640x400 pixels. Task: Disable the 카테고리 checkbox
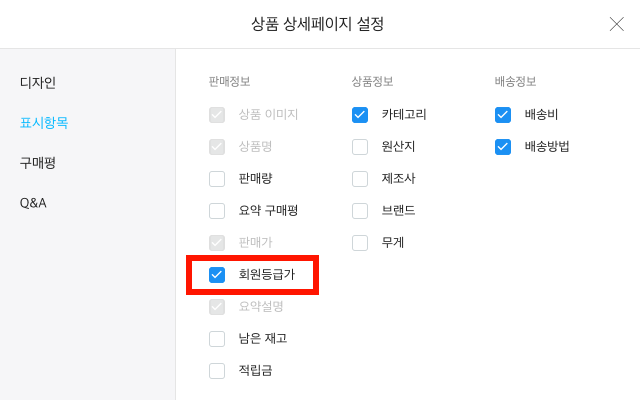[360, 114]
